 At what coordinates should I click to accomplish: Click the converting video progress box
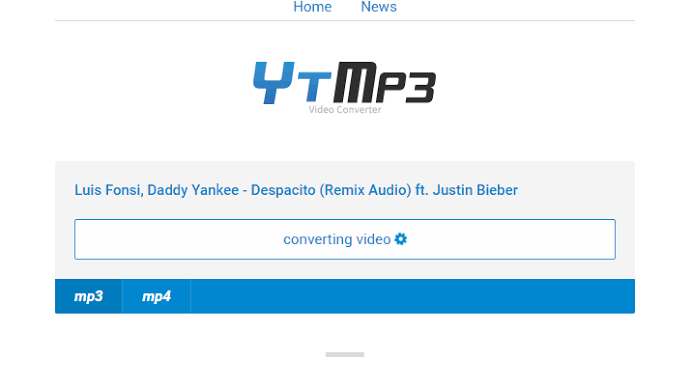click(x=345, y=239)
